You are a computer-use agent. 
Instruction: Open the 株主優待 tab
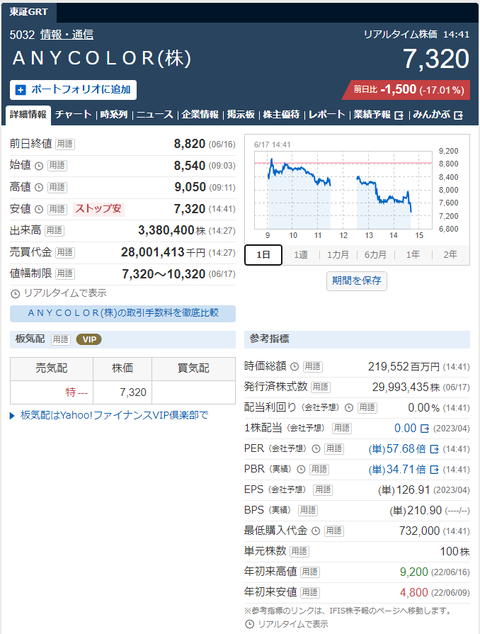coord(281,114)
